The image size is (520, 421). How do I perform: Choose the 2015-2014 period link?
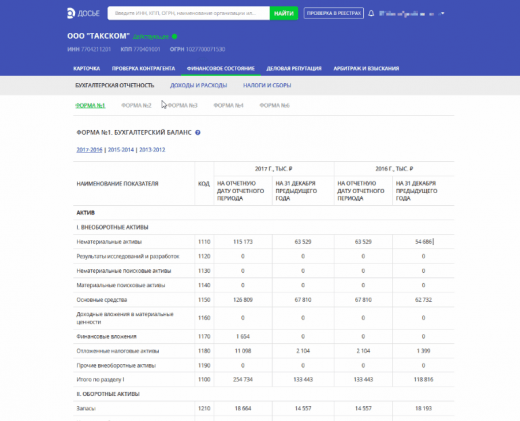[121, 150]
